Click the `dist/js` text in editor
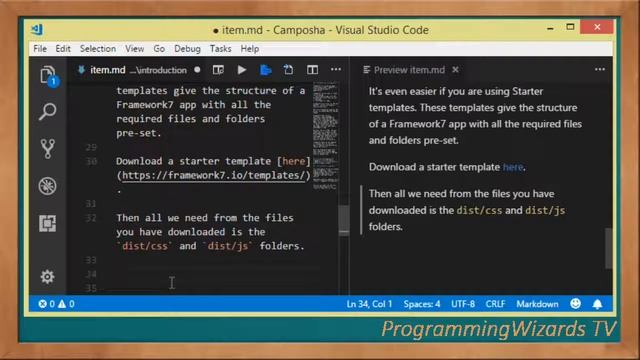Viewport: 640px width, 360px height. [x=228, y=246]
